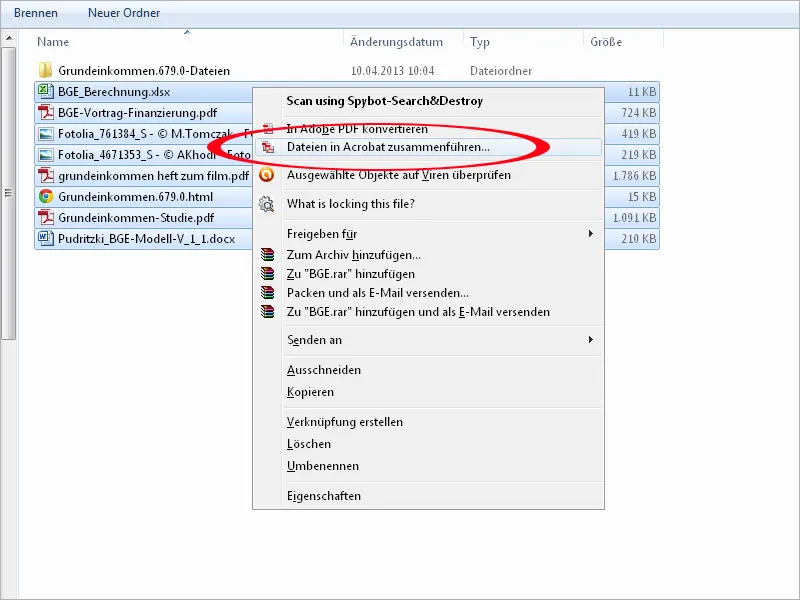Click the Chrome icon of Grundeinkommen.679.0.html
The height and width of the screenshot is (600, 800).
46,196
